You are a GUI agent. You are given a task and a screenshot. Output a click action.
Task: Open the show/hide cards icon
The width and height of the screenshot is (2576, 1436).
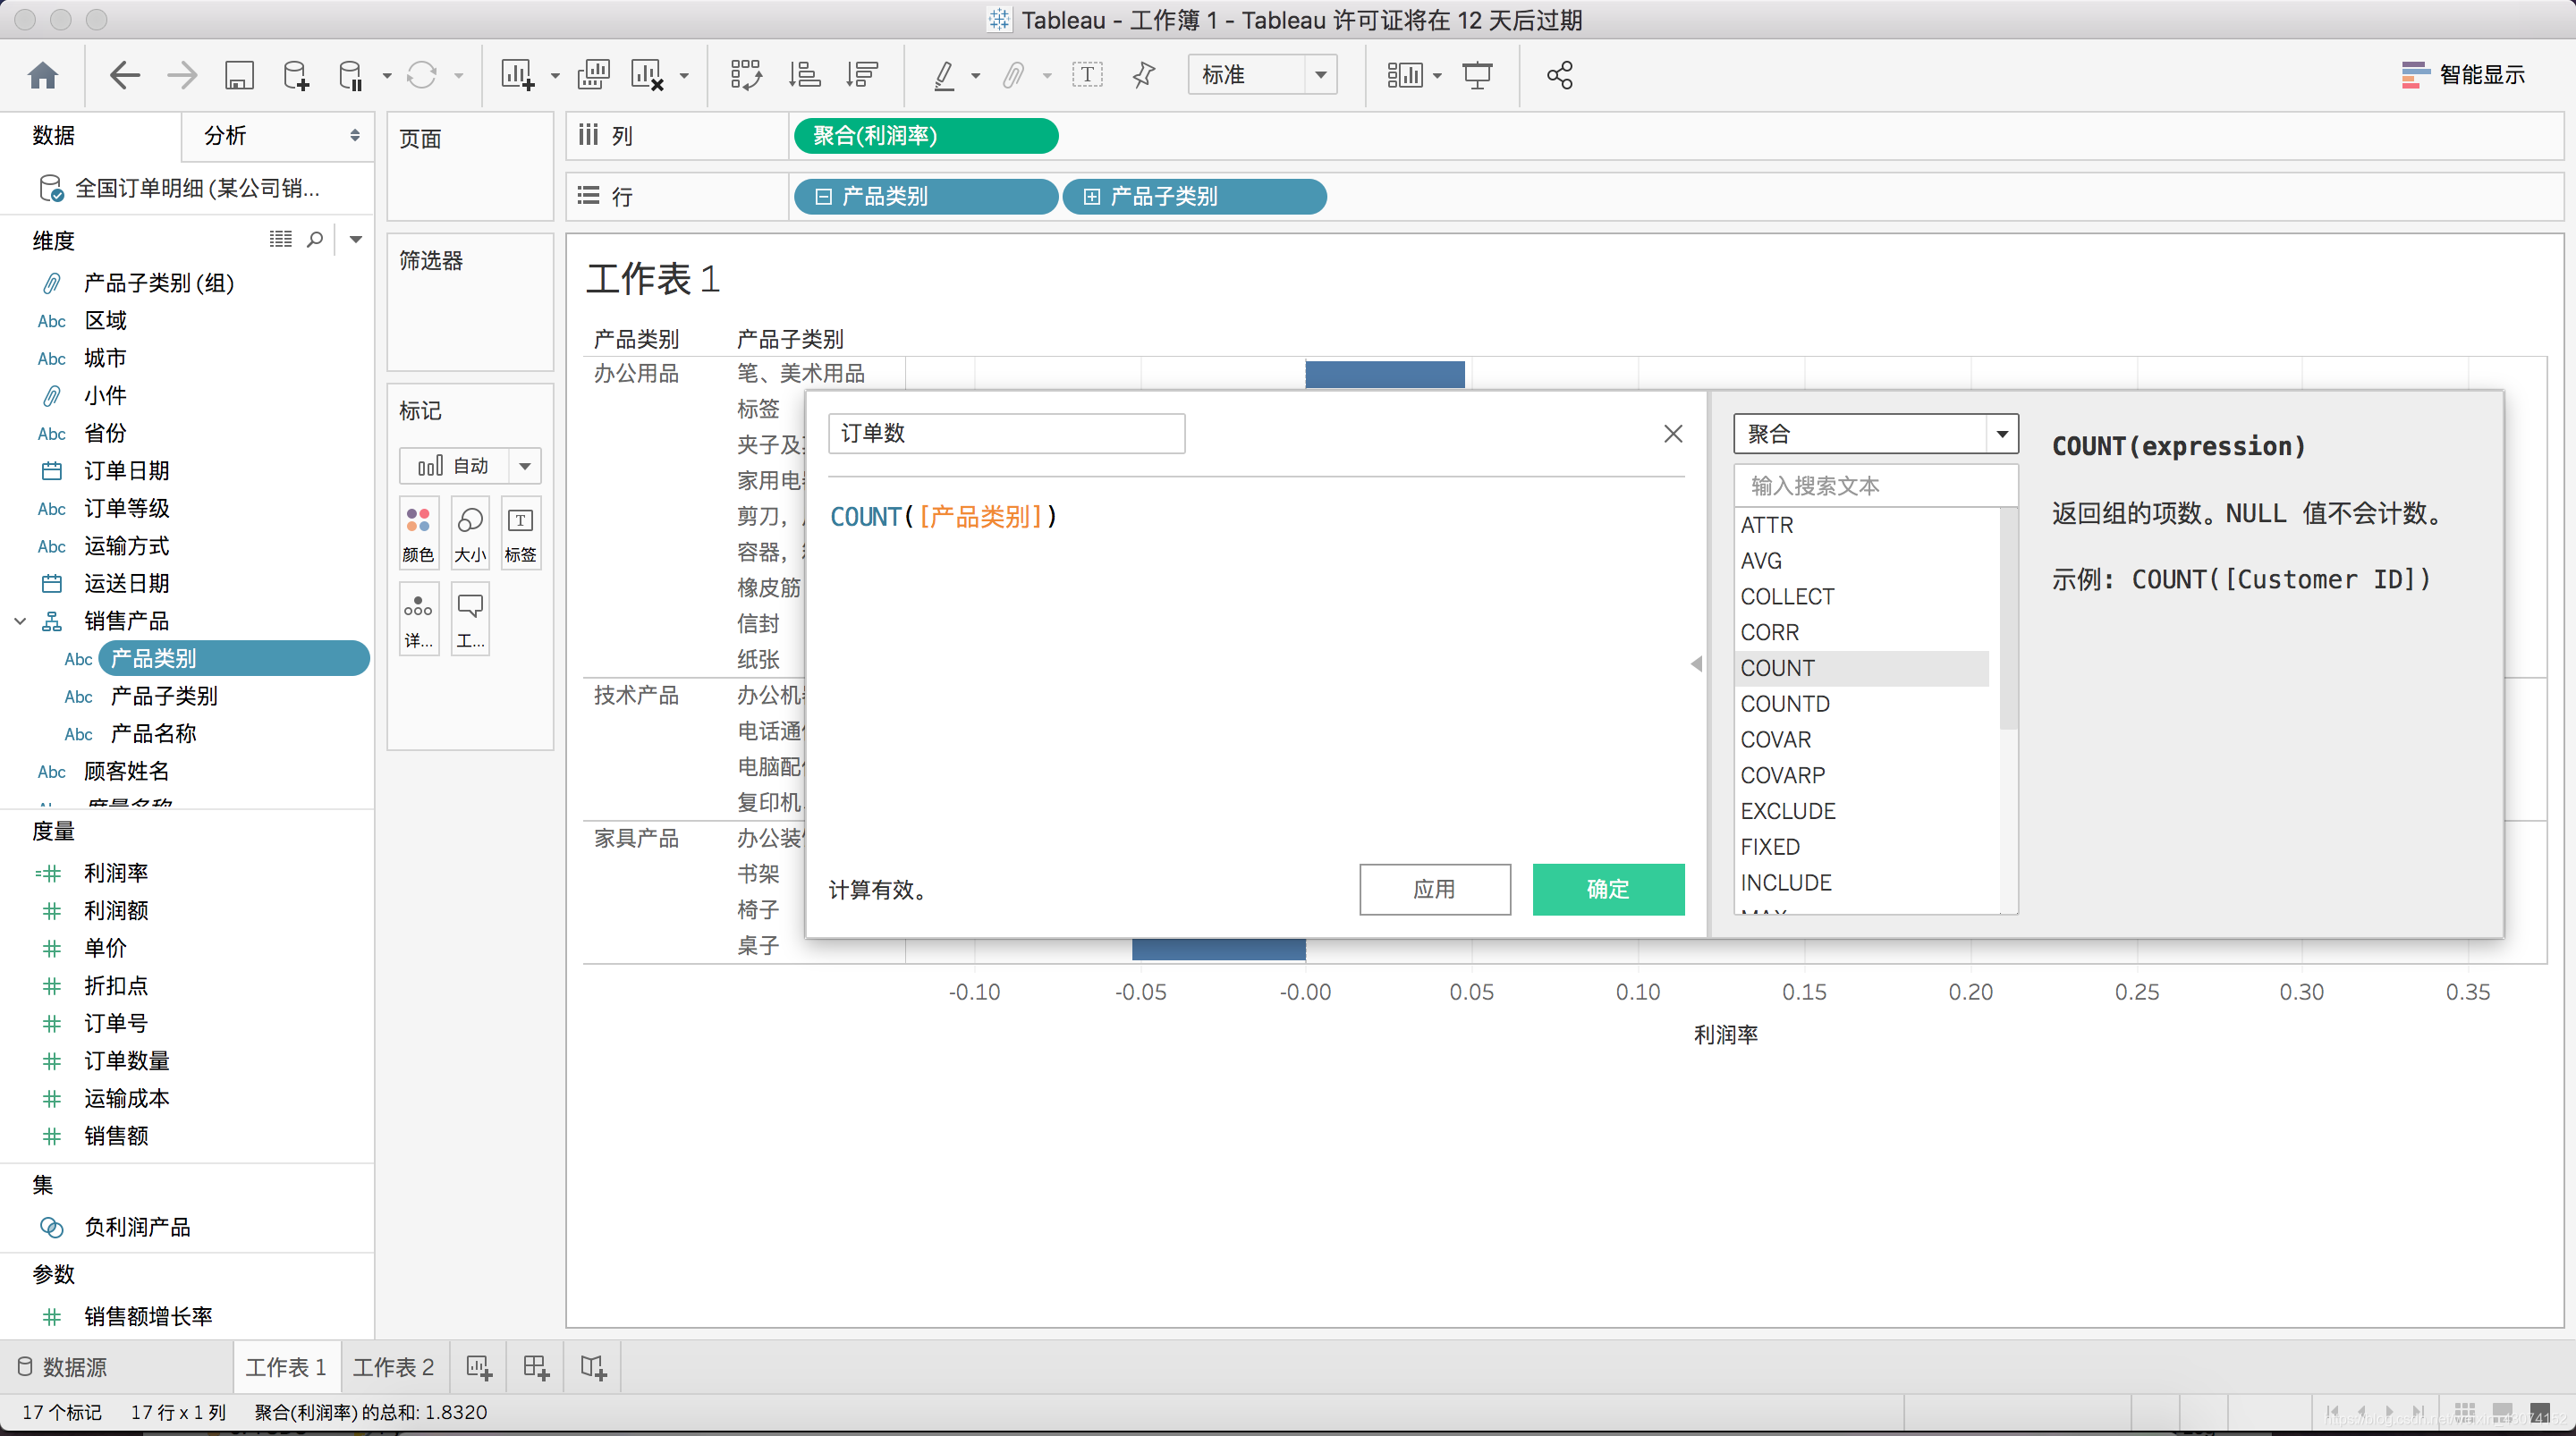coord(1405,75)
